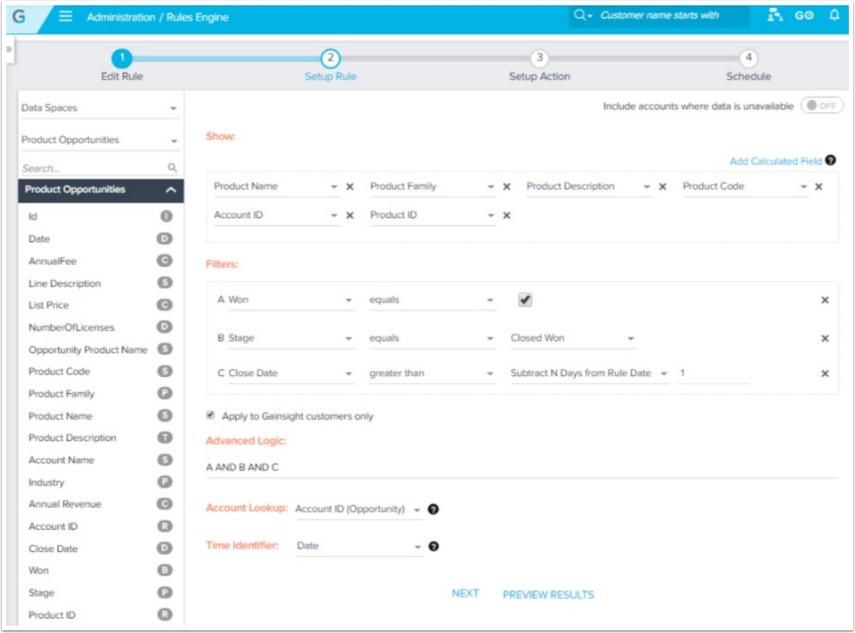
Task: Remove the Product ID show field
Action: pyautogui.click(x=507, y=215)
